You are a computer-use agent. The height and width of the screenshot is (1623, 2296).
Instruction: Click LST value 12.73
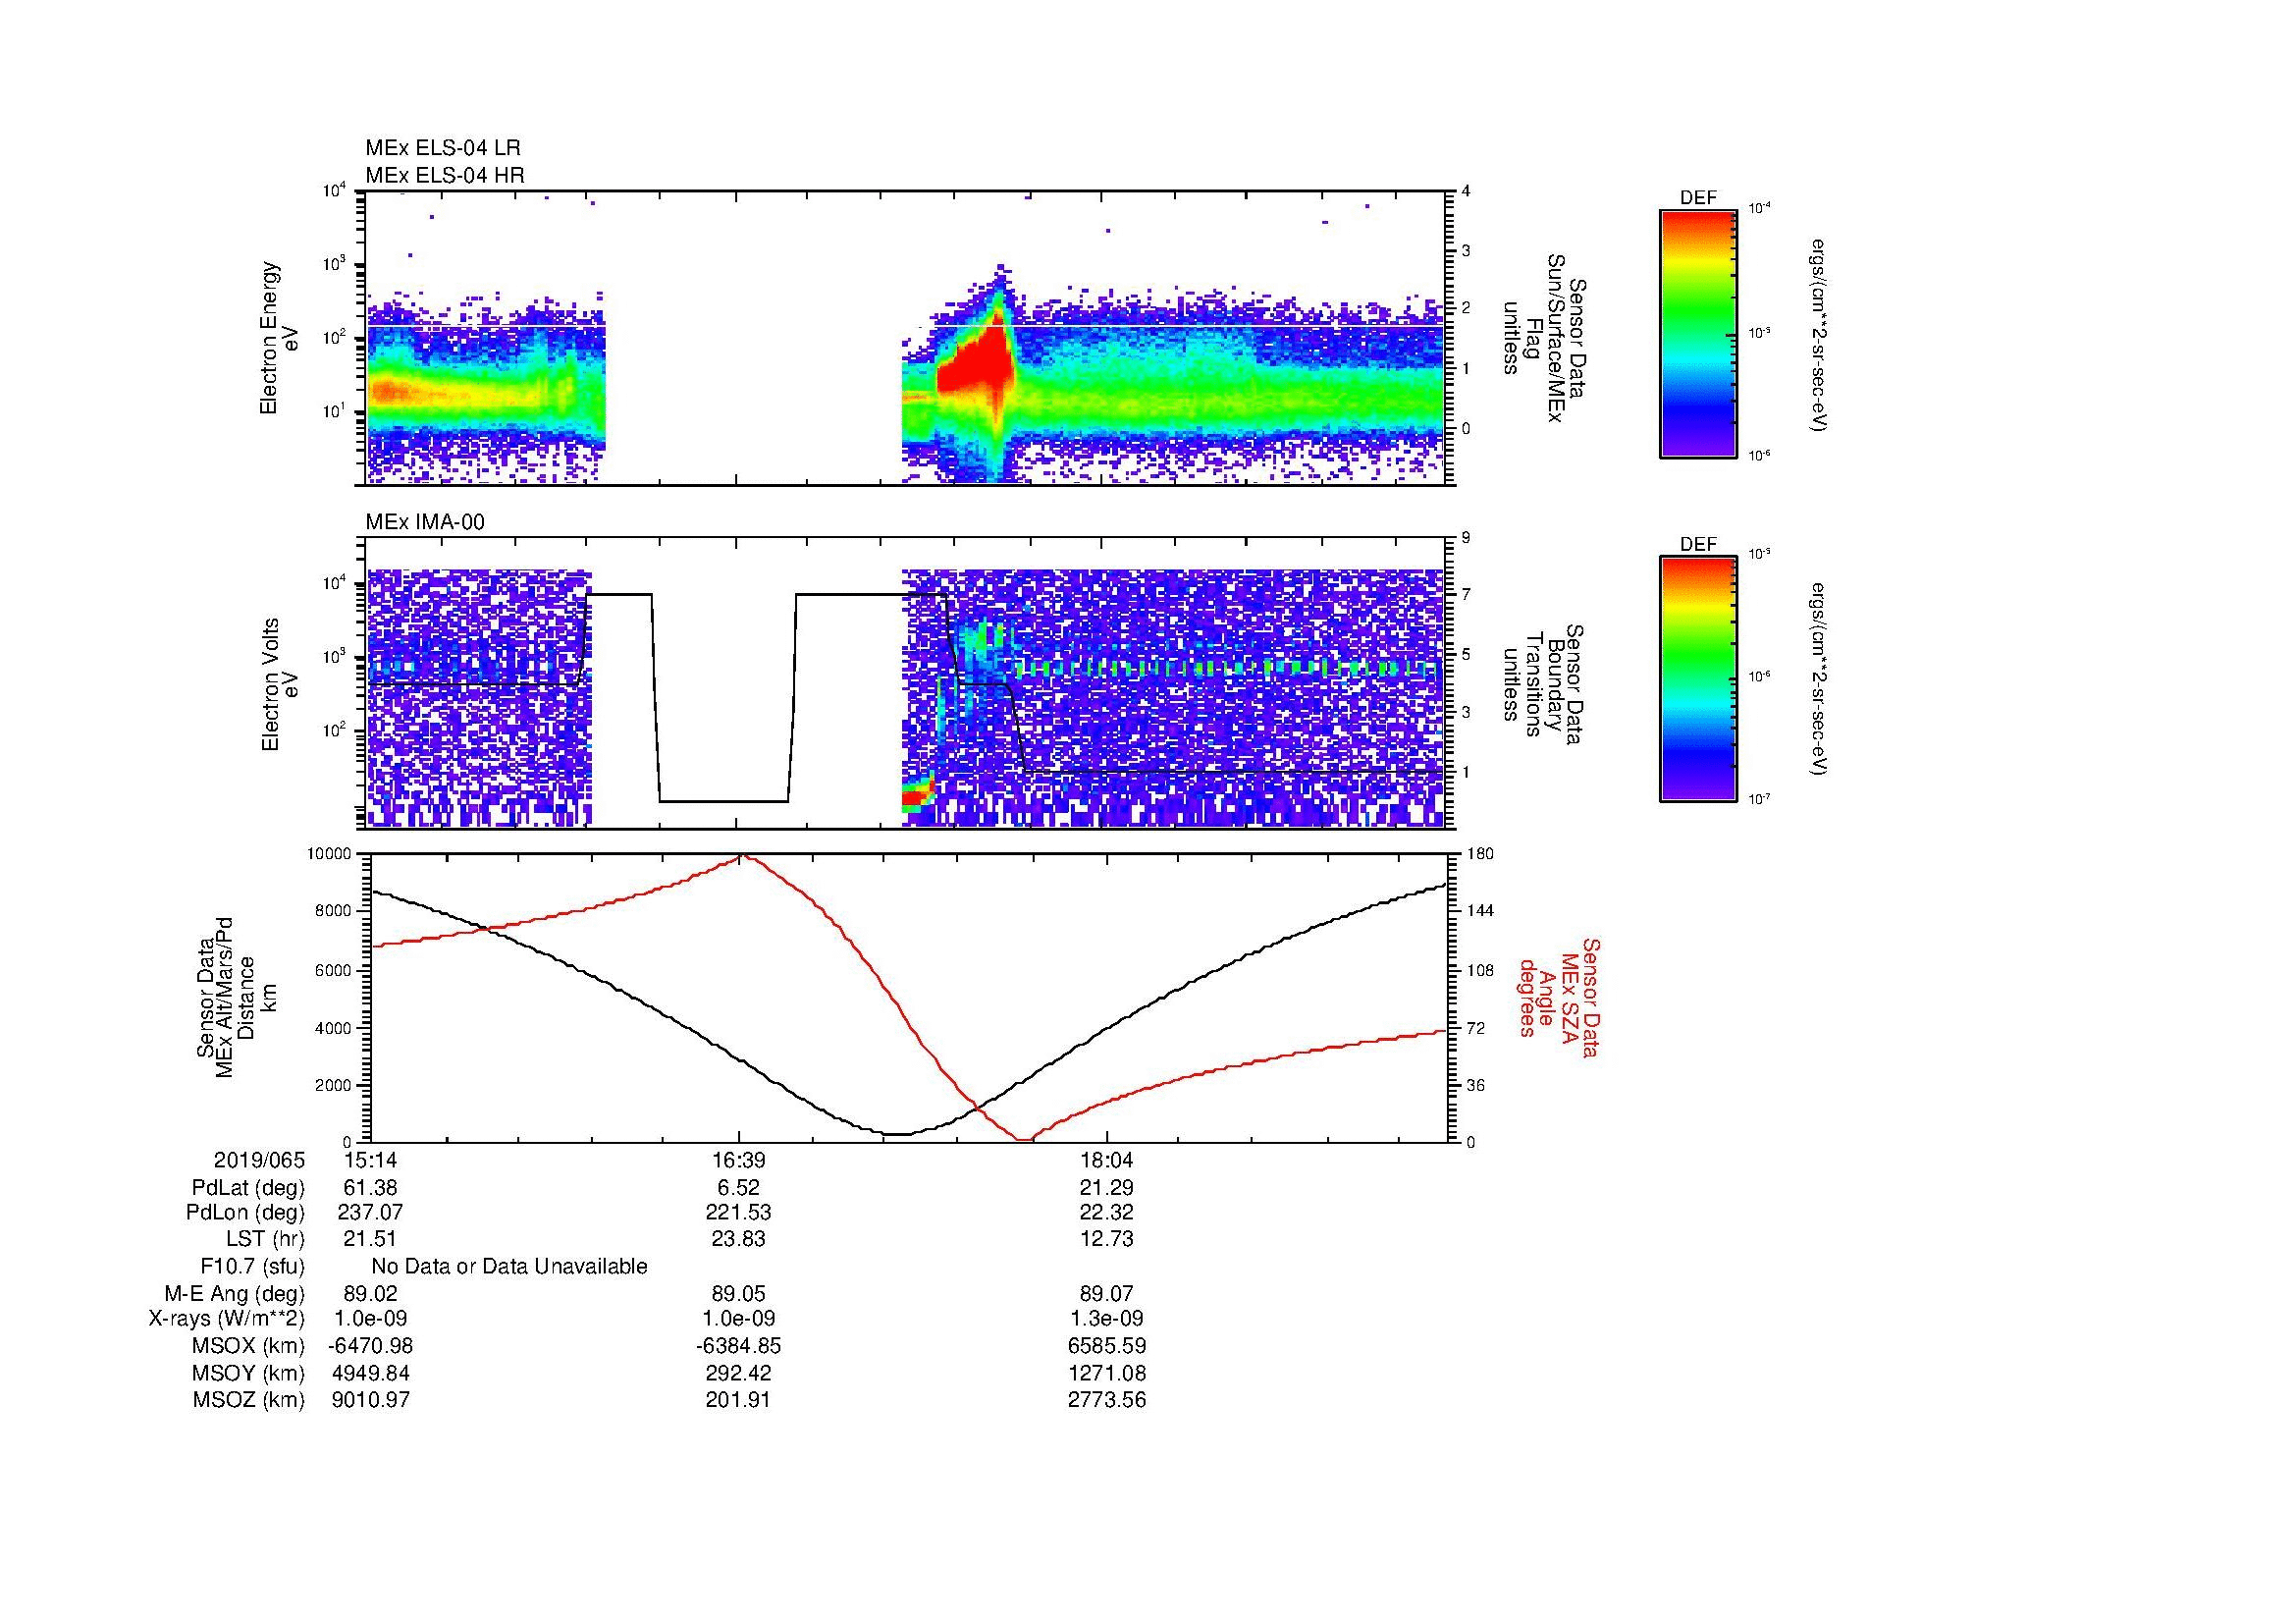(x=1107, y=1239)
